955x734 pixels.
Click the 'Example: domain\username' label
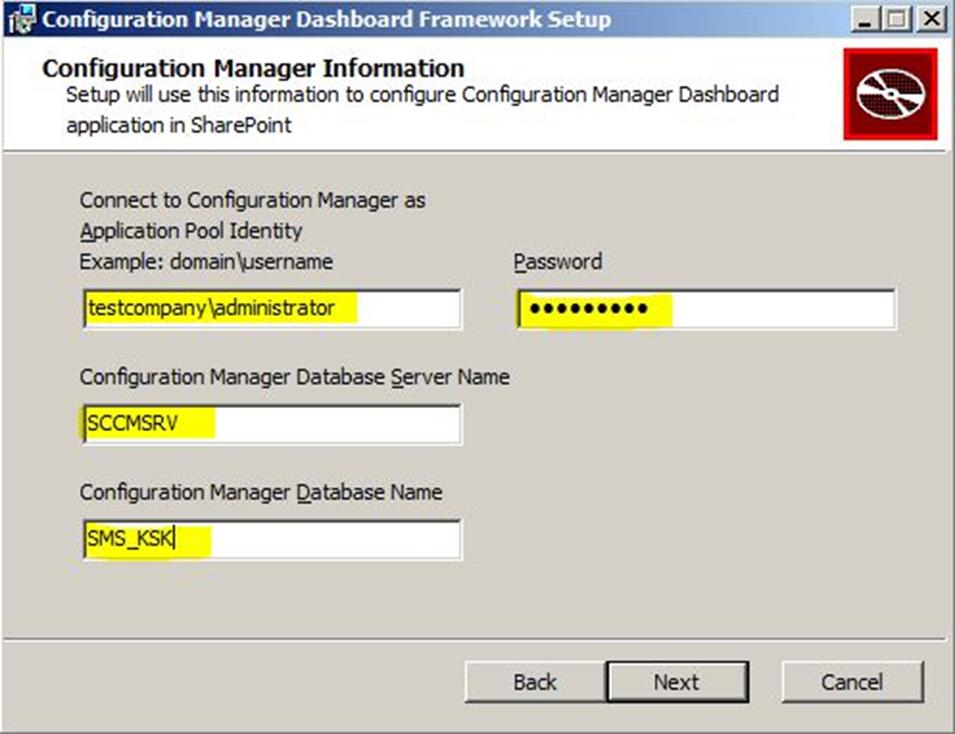pos(206,262)
